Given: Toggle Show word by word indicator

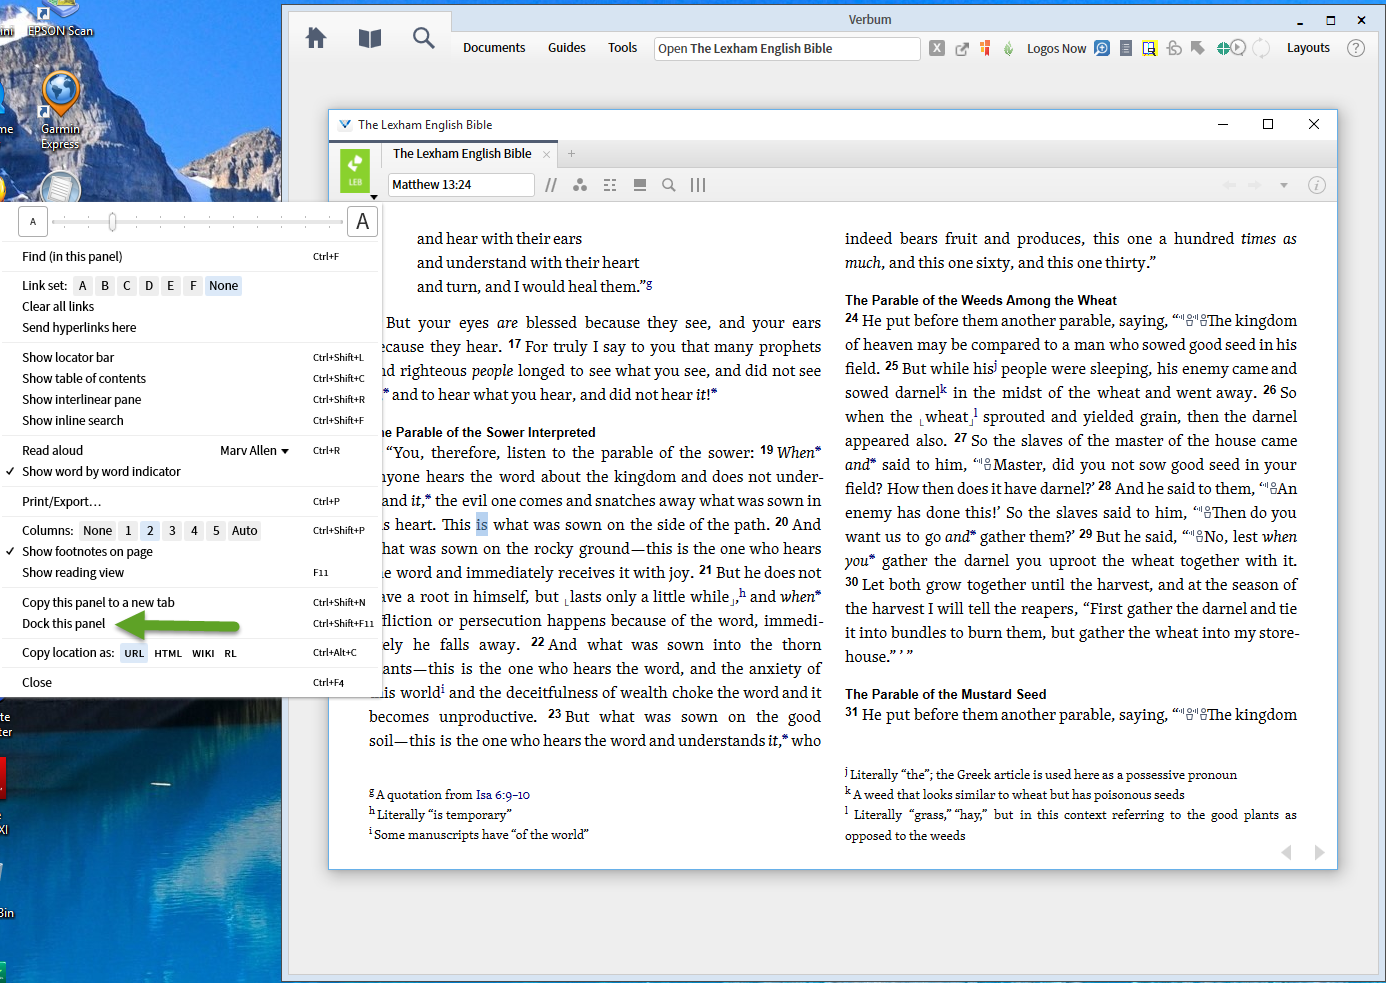Looking at the screenshot, I should tap(101, 472).
